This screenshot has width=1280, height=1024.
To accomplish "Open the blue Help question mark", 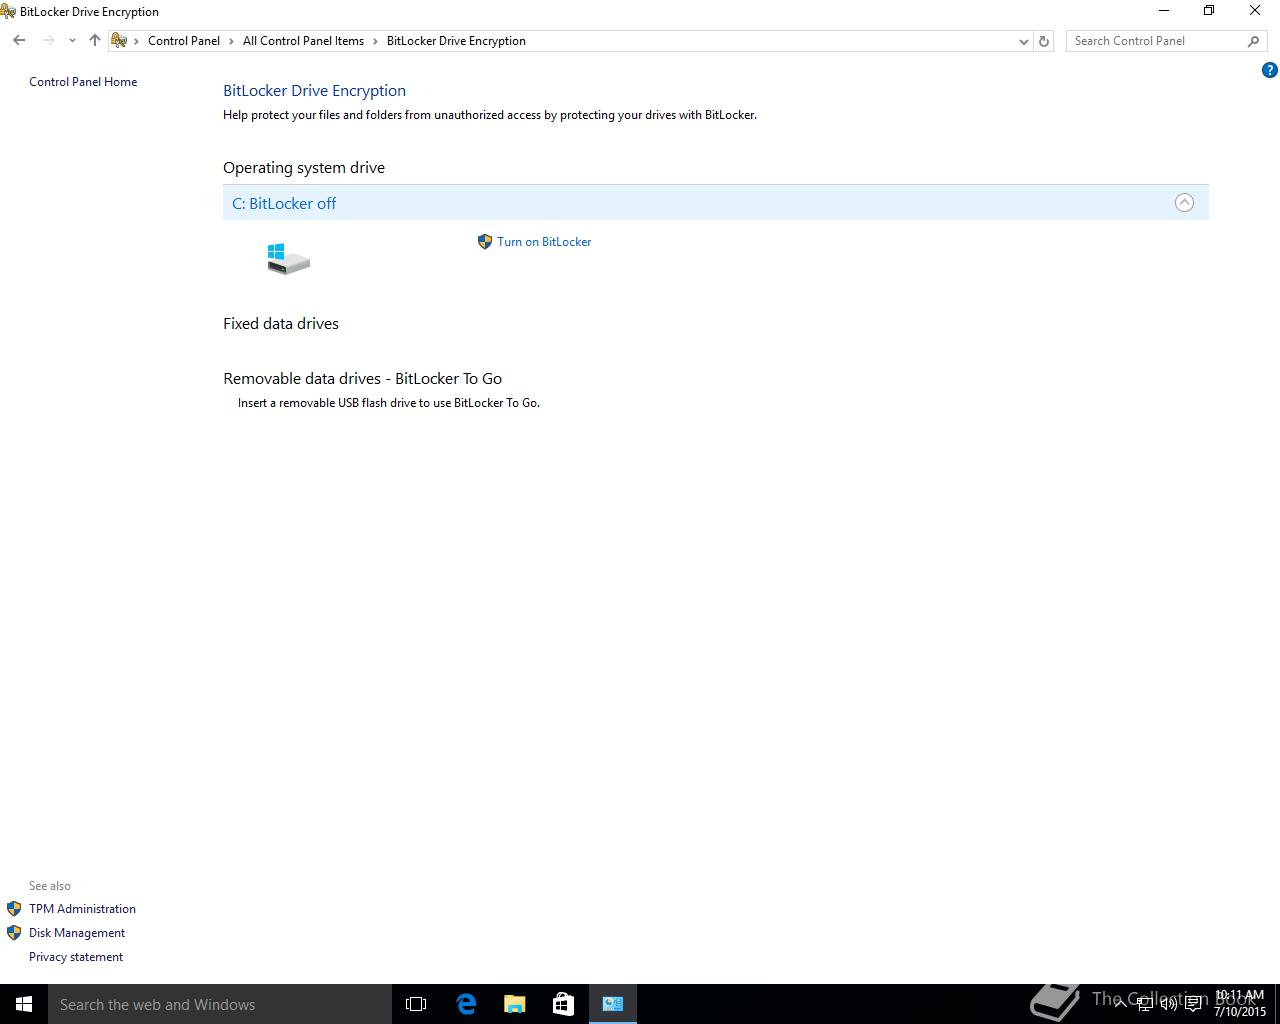I will pyautogui.click(x=1269, y=70).
